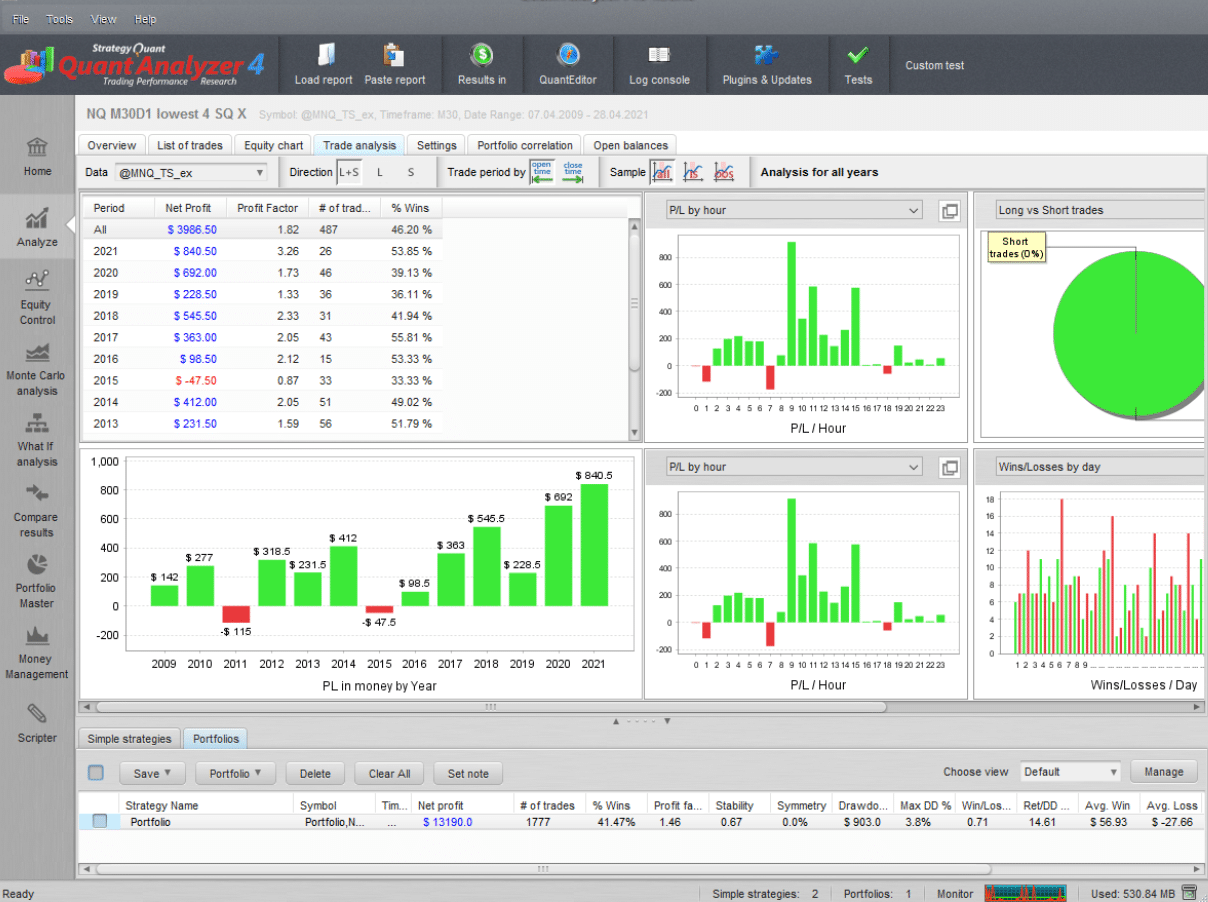
Task: Click the Load report icon
Action: tap(324, 56)
